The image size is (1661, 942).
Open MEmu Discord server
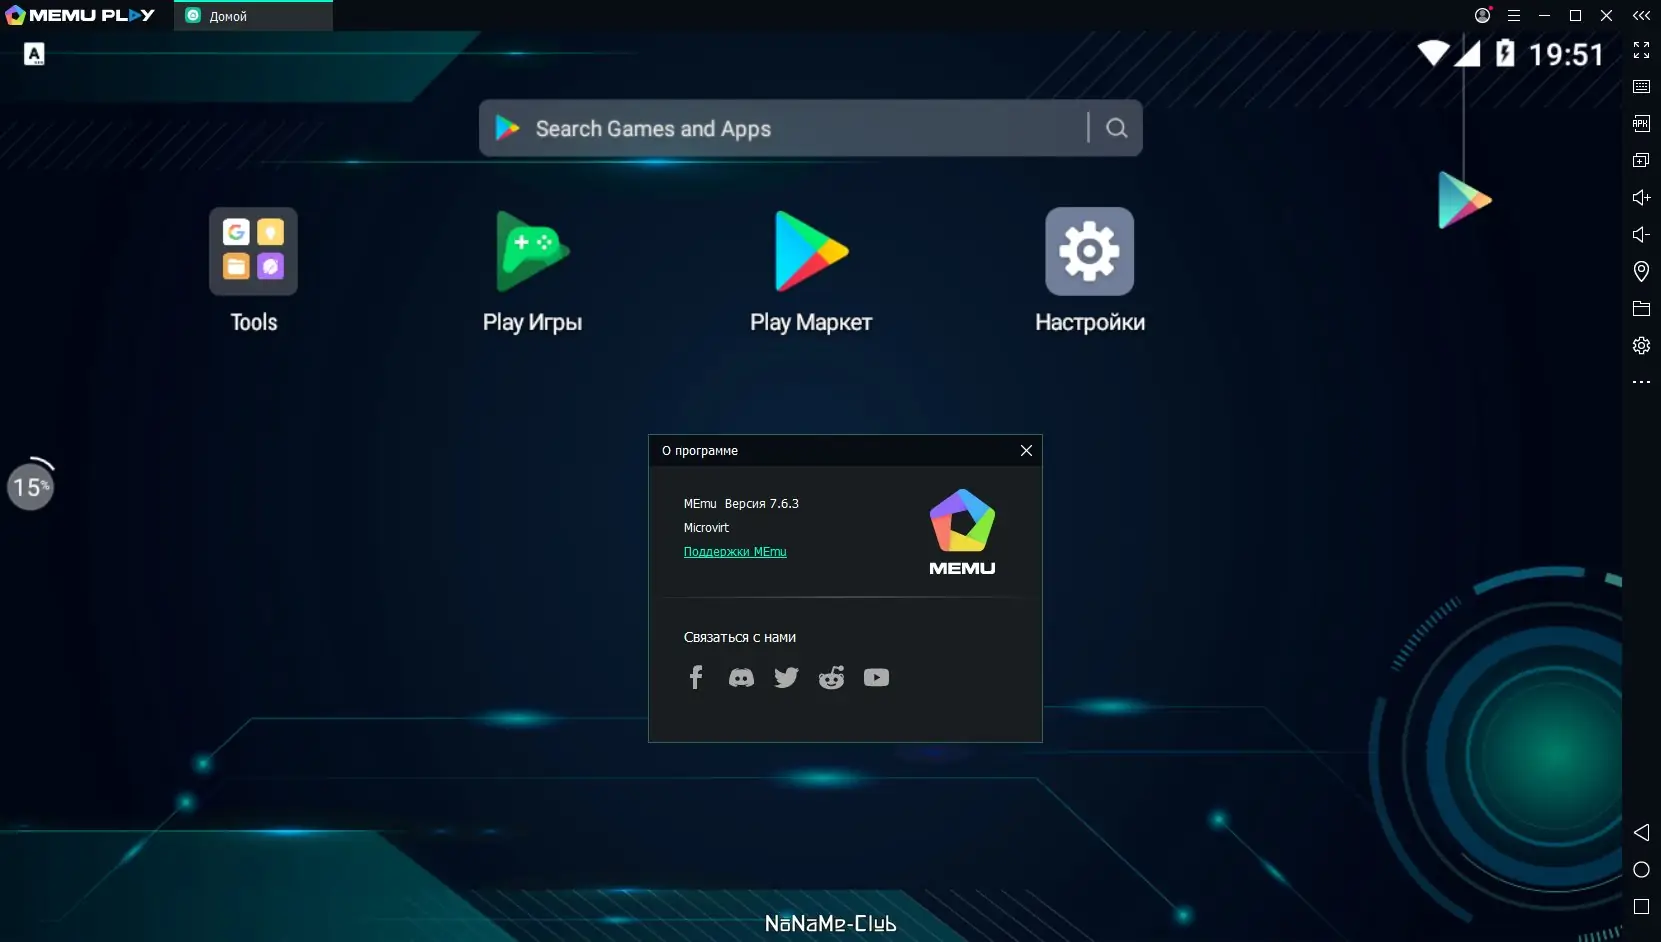click(741, 678)
